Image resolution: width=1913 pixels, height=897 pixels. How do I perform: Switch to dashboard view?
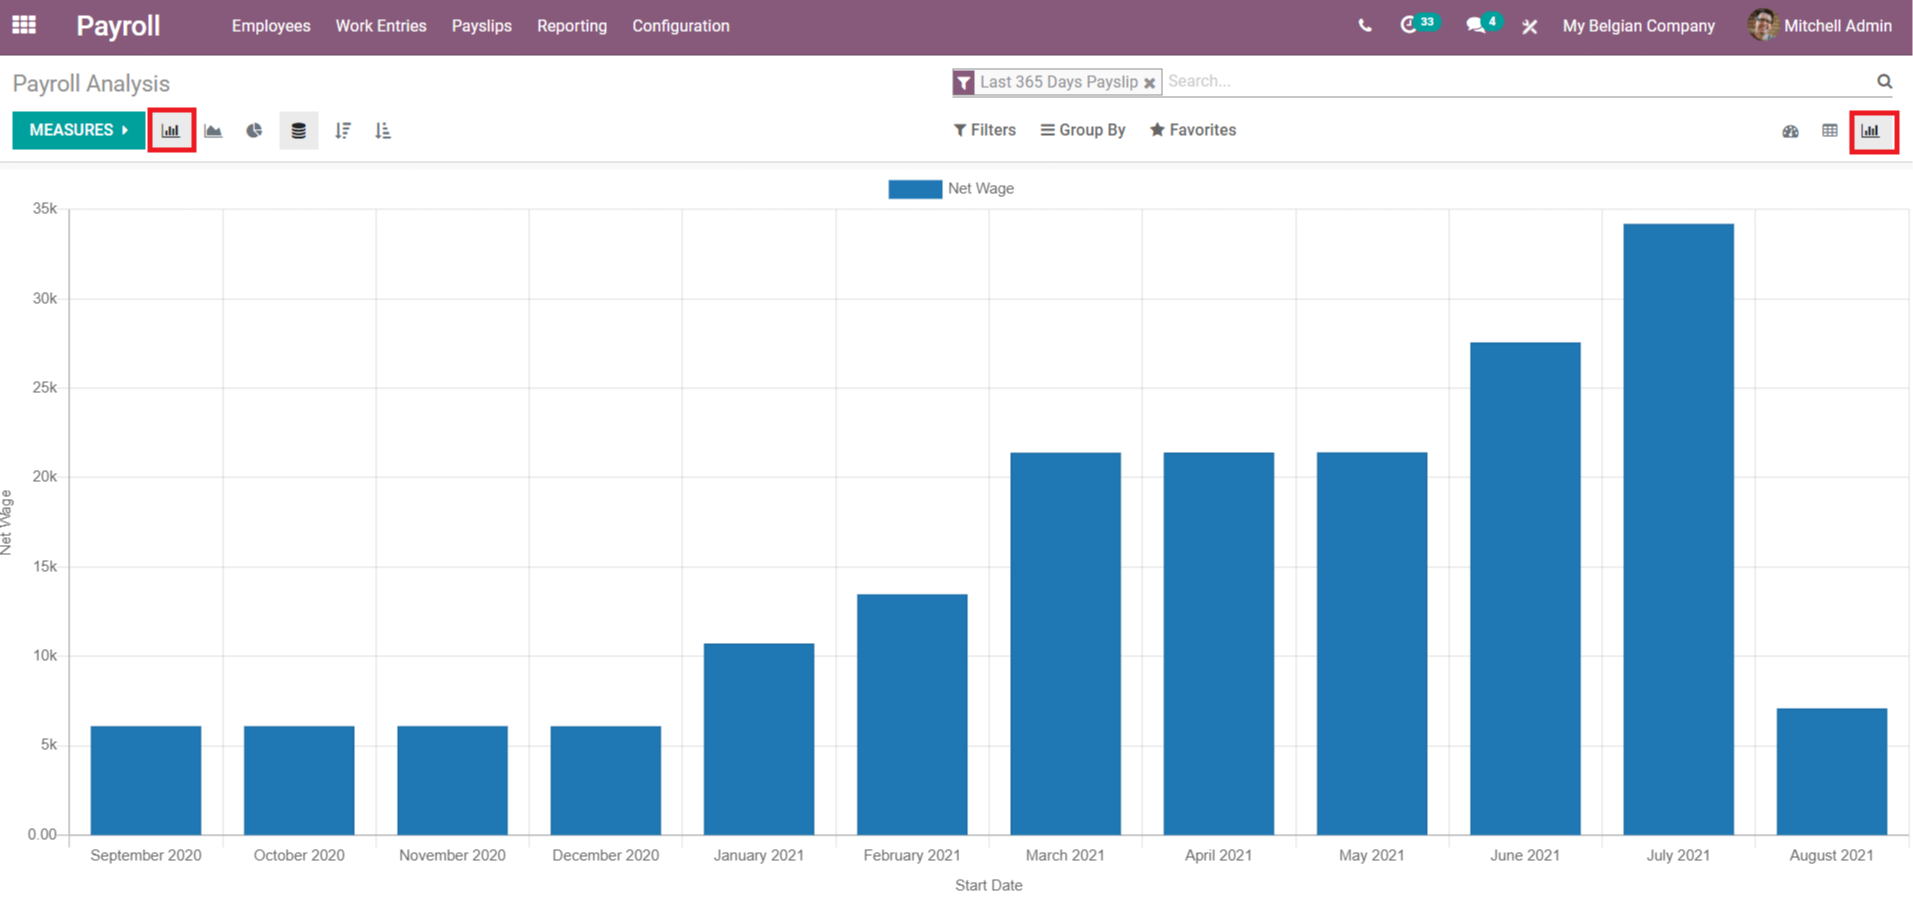(1790, 131)
